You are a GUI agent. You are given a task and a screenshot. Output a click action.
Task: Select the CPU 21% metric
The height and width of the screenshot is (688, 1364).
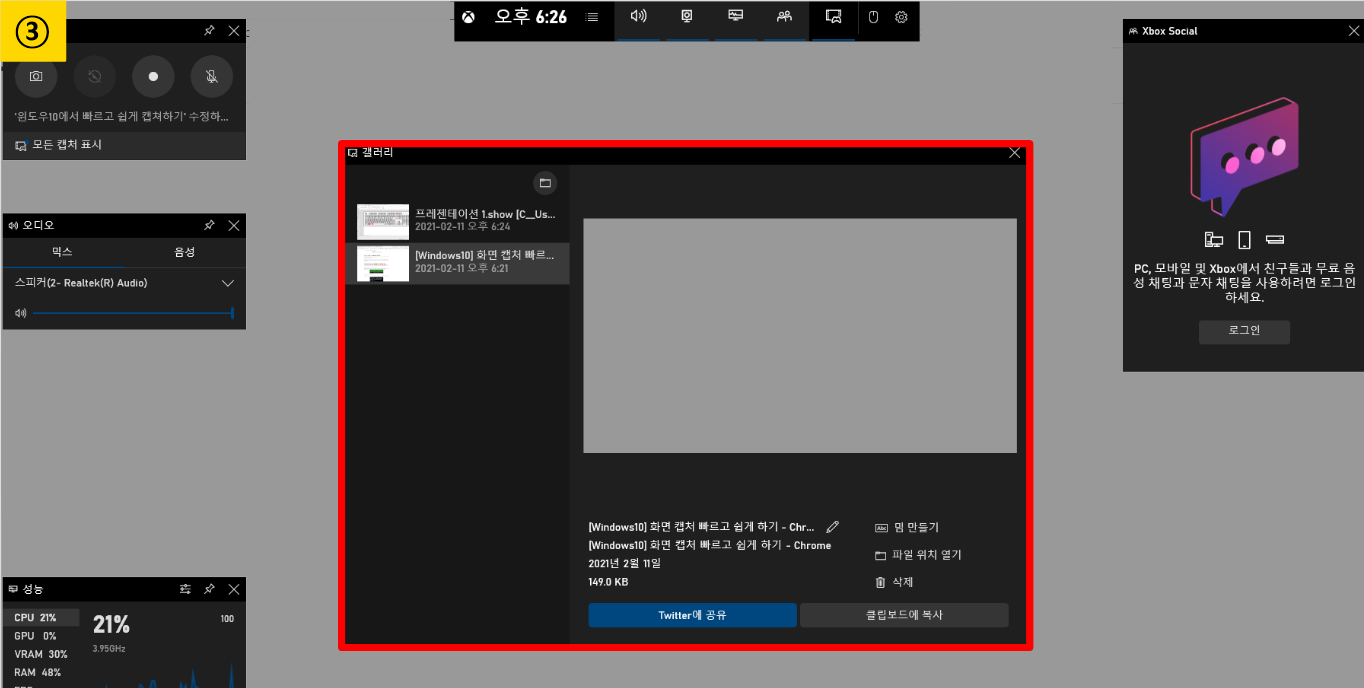click(41, 618)
